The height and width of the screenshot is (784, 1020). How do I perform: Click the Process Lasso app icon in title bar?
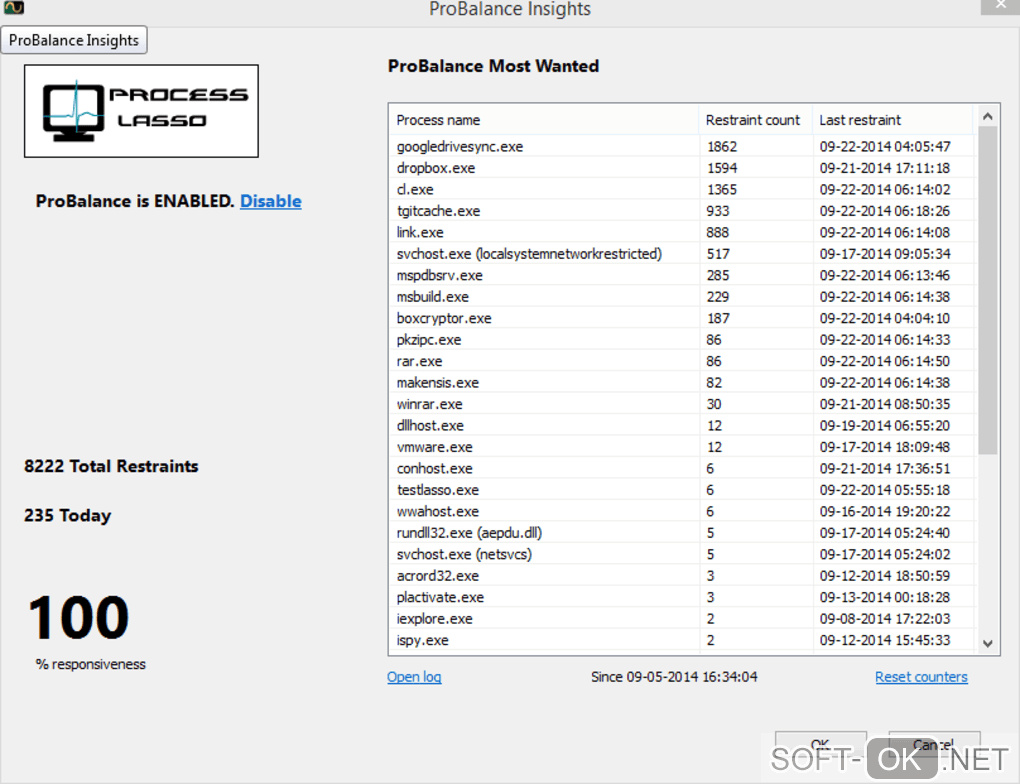14,8
